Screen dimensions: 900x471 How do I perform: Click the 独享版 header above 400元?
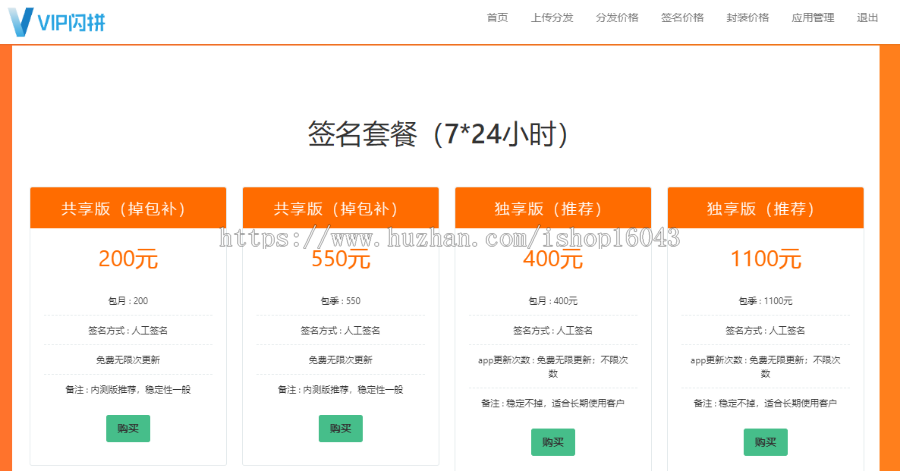point(553,209)
